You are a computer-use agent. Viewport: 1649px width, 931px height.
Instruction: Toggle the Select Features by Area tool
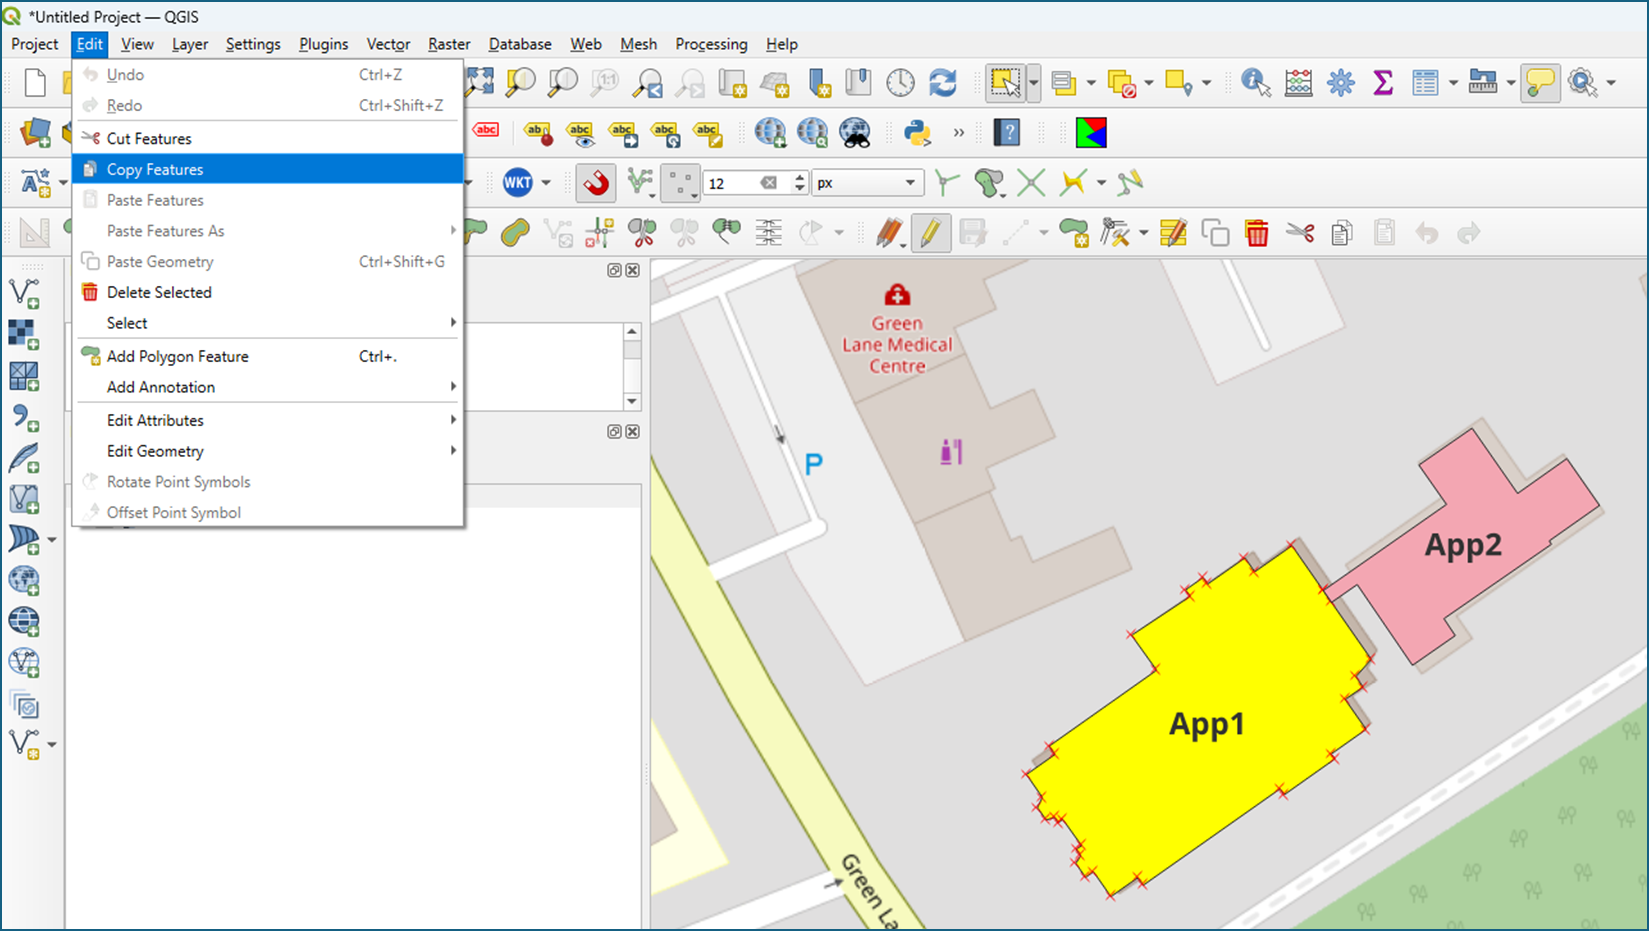coord(1004,83)
